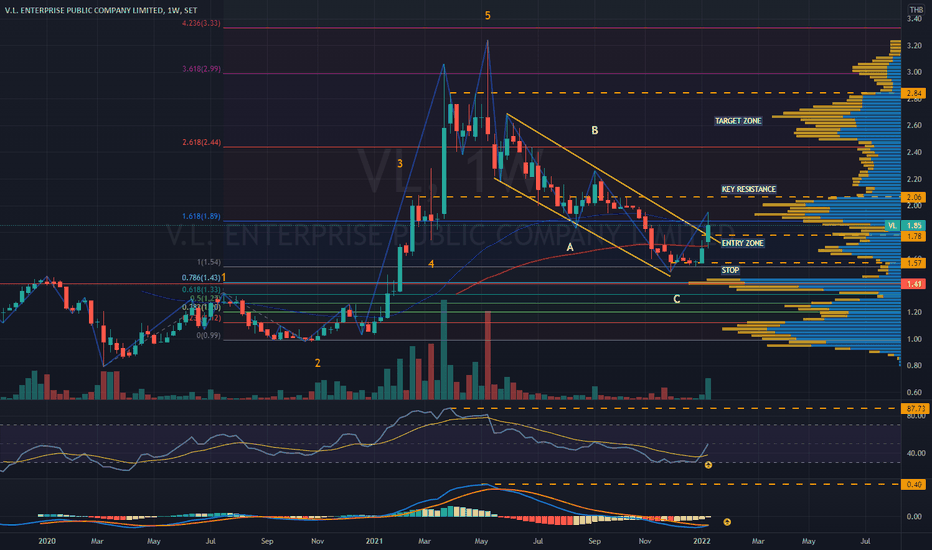Click the 2020 label on time axis
This screenshot has width=932, height=550.
46,541
